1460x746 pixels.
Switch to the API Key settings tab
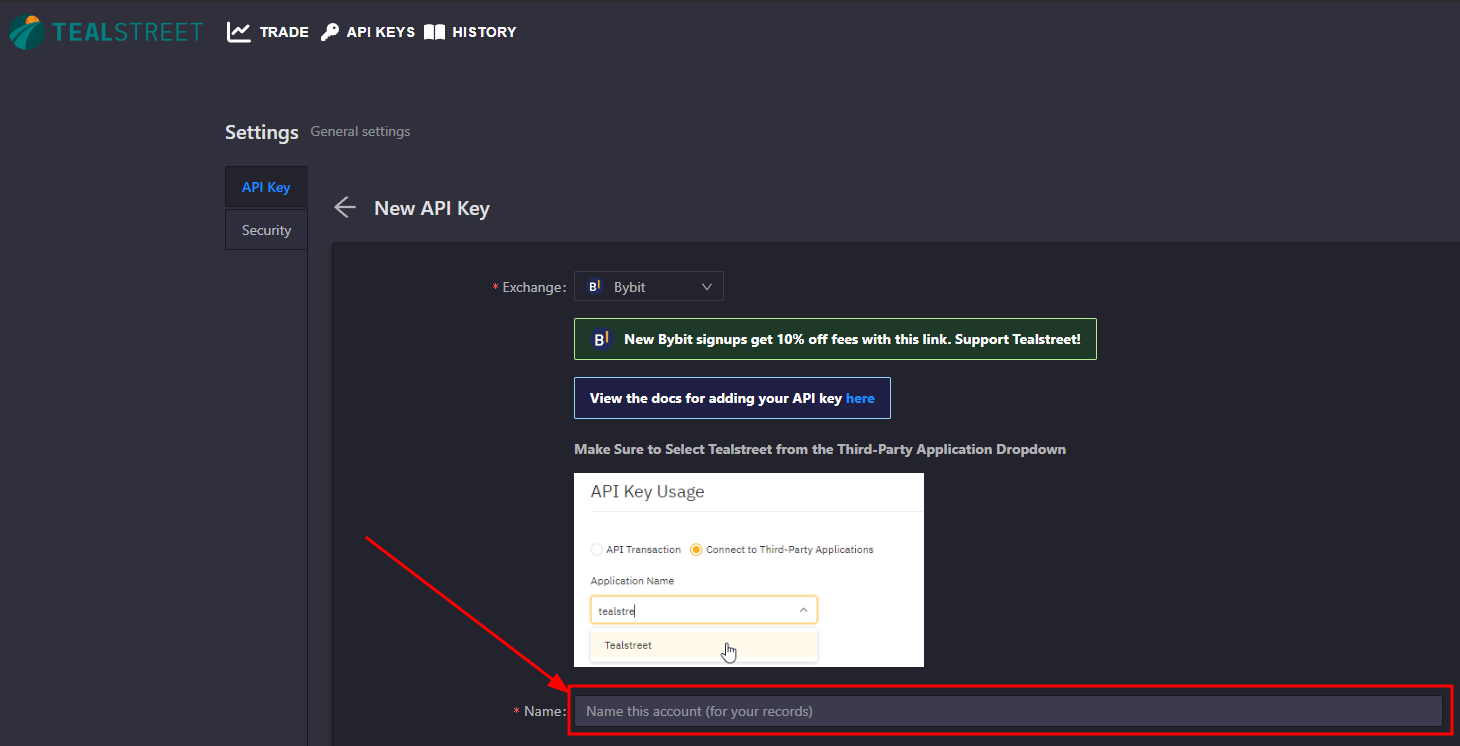(x=266, y=187)
